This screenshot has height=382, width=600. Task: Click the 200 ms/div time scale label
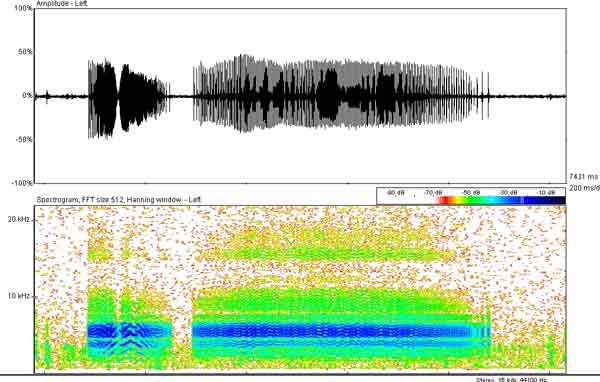tap(584, 188)
